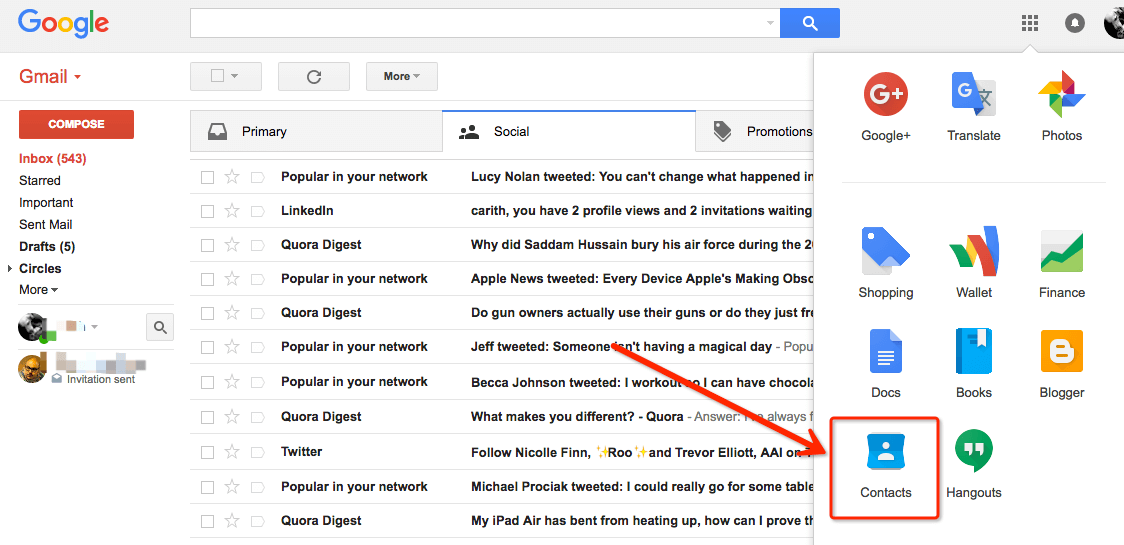Open Hangouts from apps menu

(x=973, y=464)
